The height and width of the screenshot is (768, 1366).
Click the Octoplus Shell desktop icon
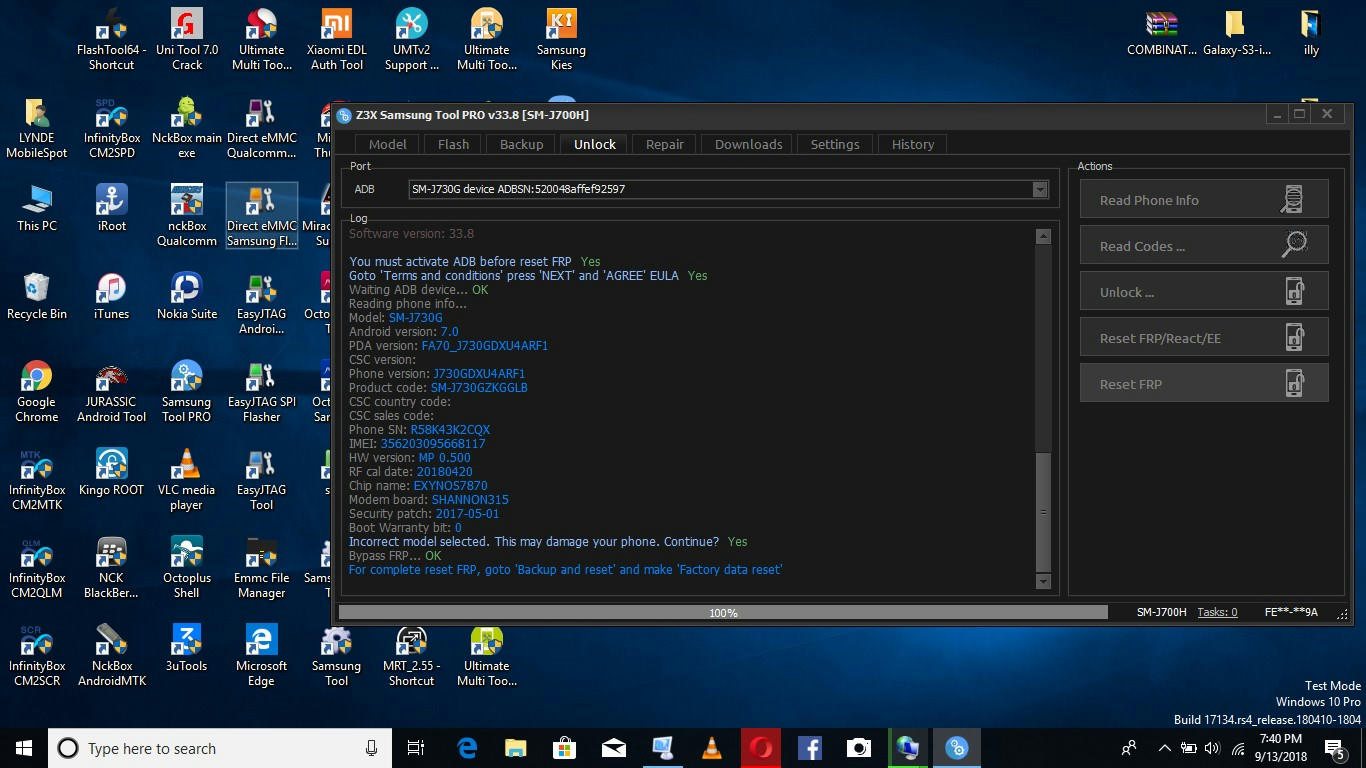187,568
